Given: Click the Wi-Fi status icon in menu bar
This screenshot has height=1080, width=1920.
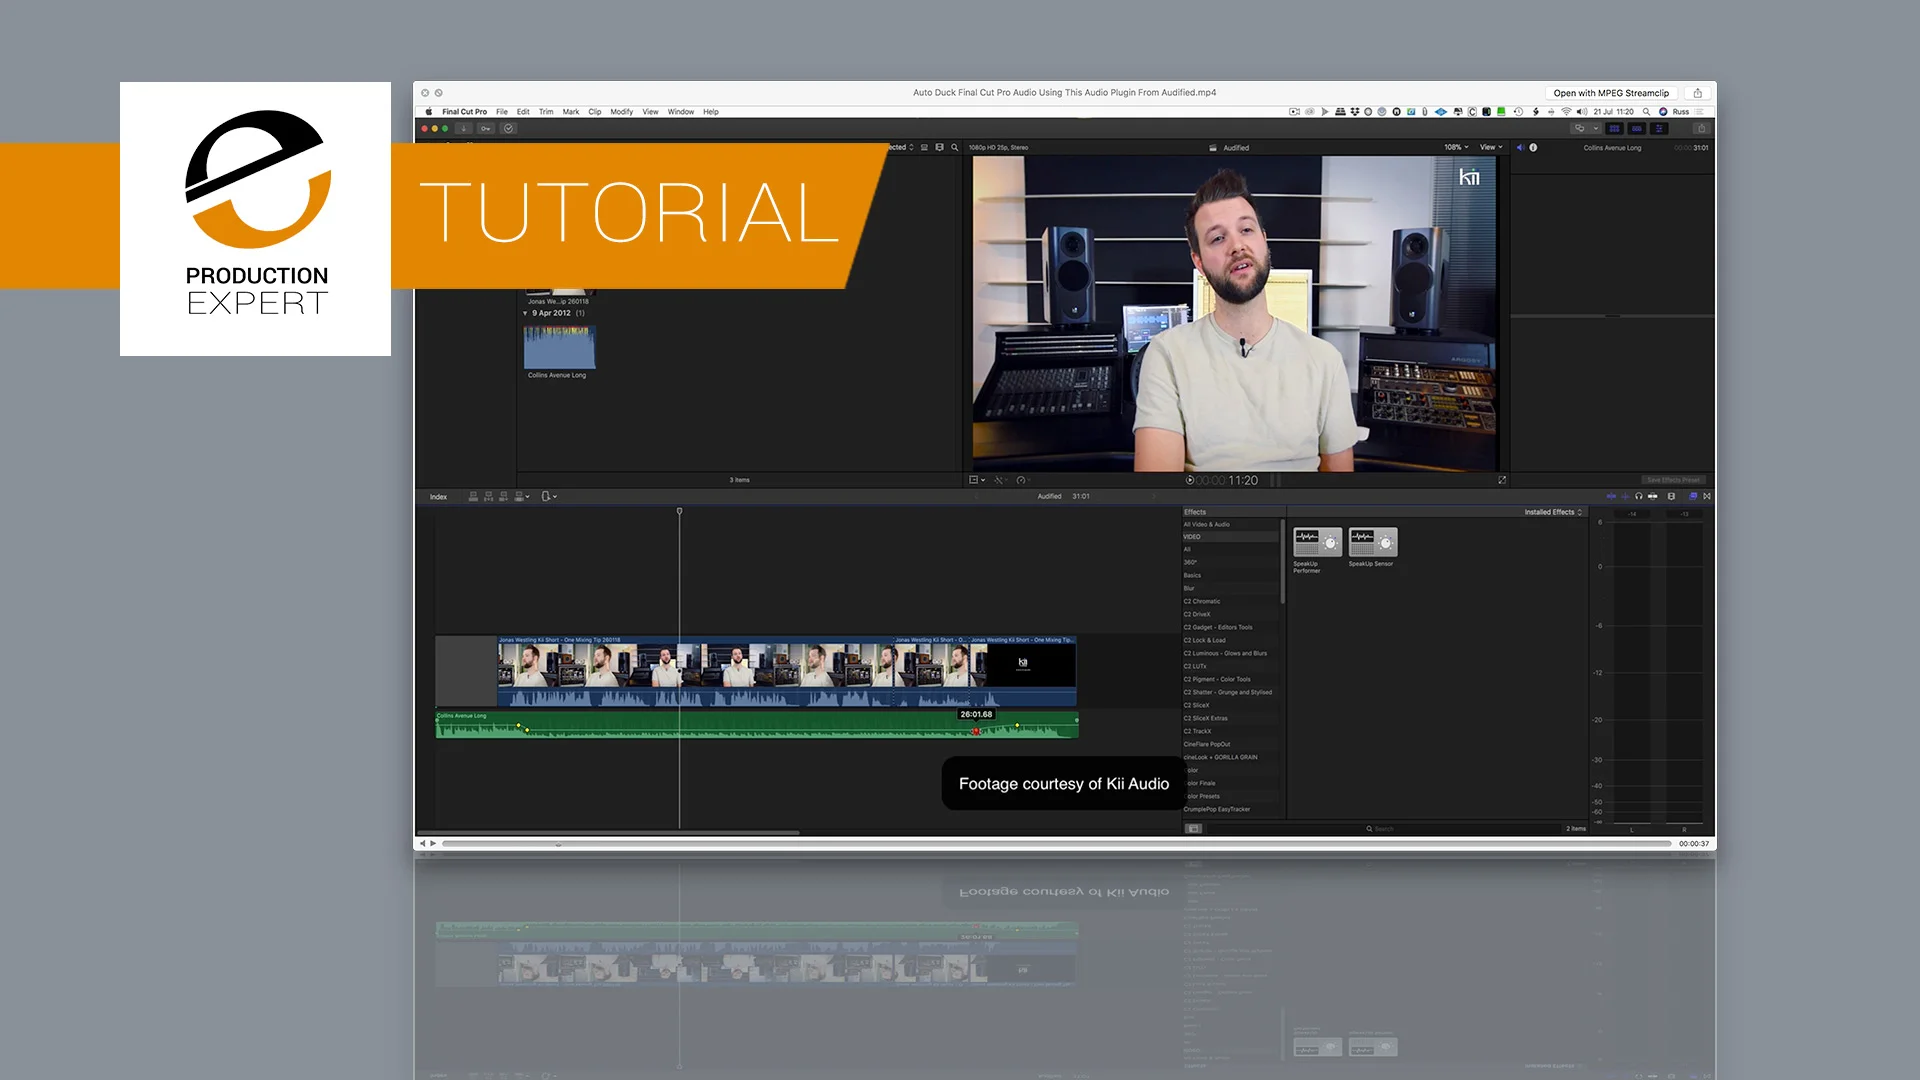Looking at the screenshot, I should 1566,112.
